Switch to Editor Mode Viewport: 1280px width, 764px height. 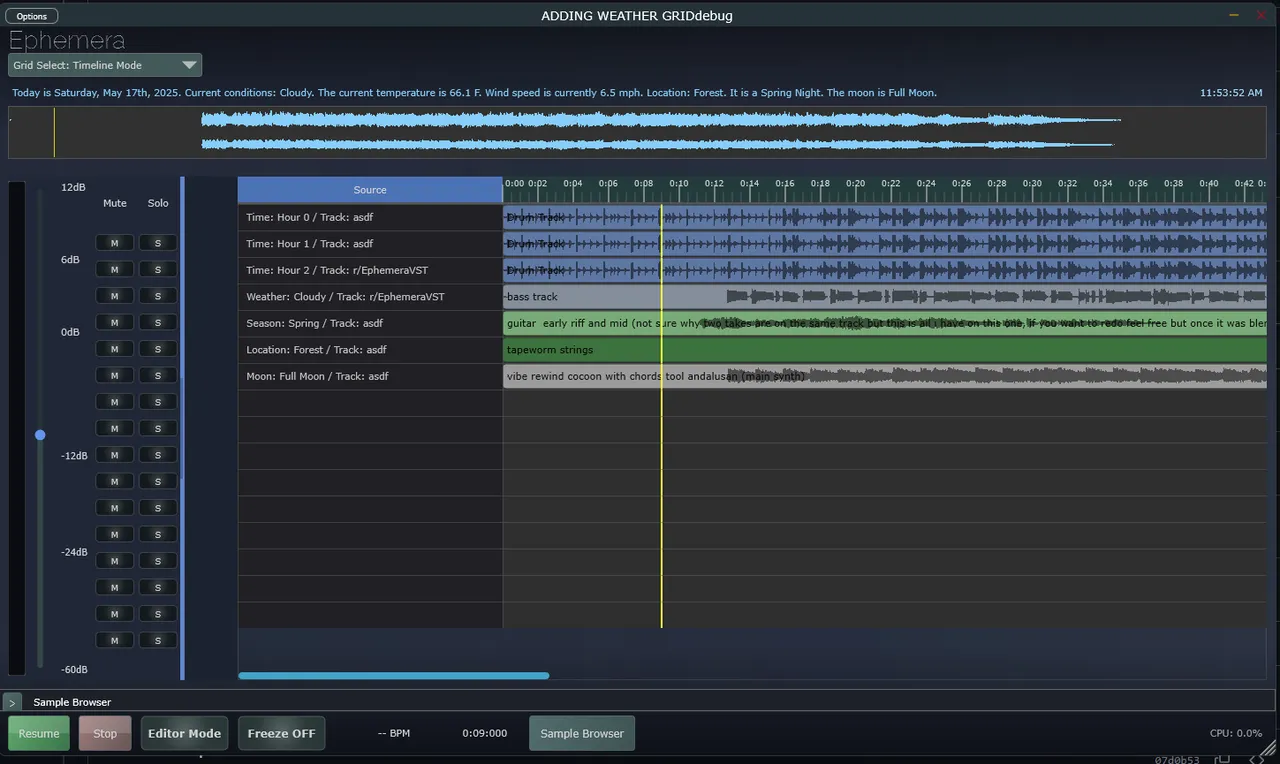(184, 733)
